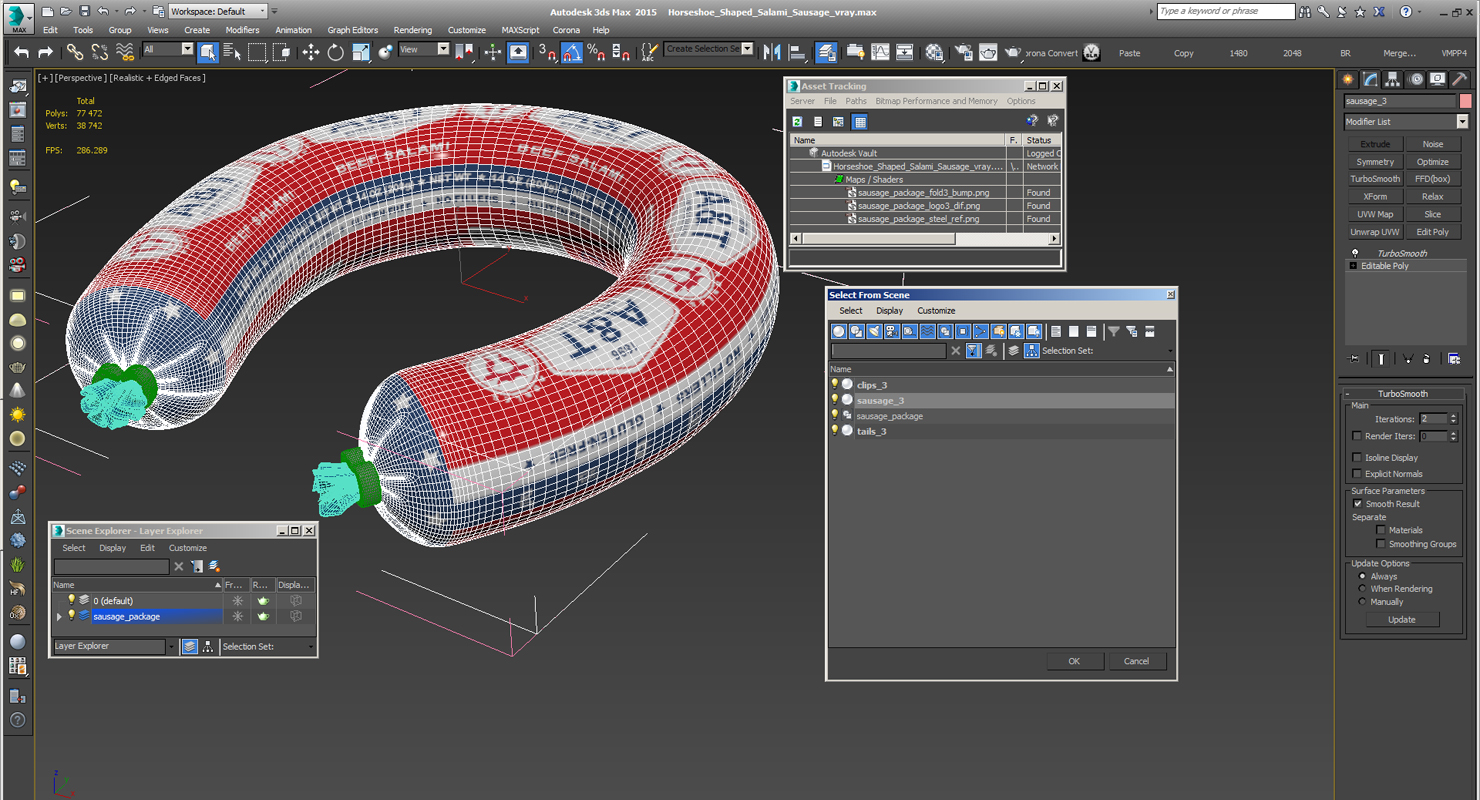Screen dimensions: 1480x800
Task: Click the Update button in TurboSmooth
Action: pos(1401,619)
